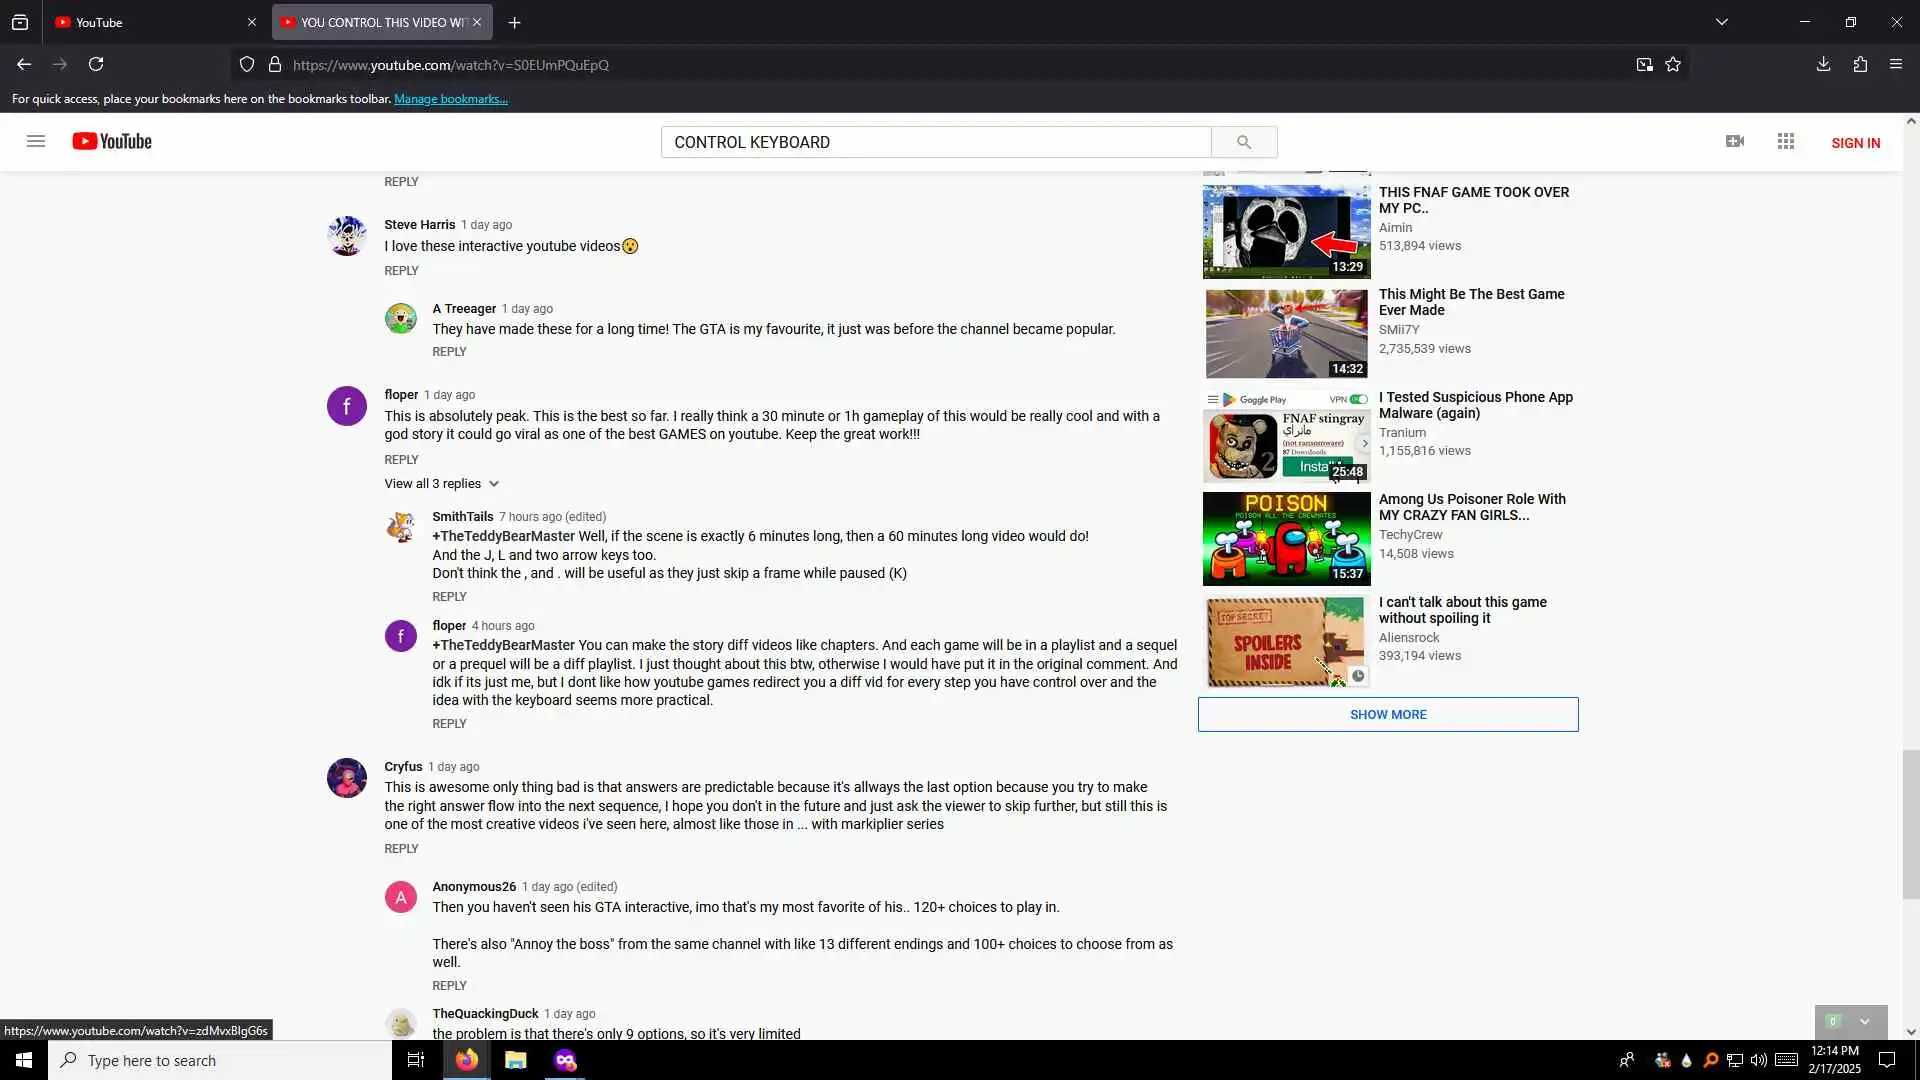The image size is (1920, 1080).
Task: Expand the bottom-right widget chevron
Action: pos(1864,1021)
